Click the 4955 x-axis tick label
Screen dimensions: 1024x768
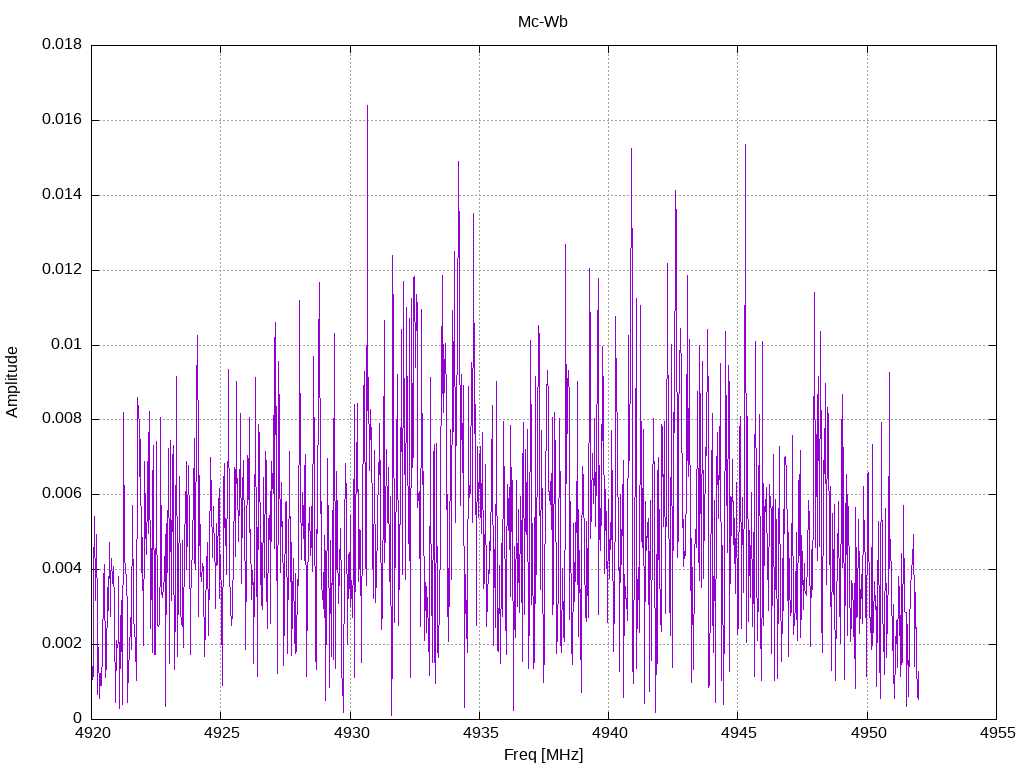click(997, 733)
